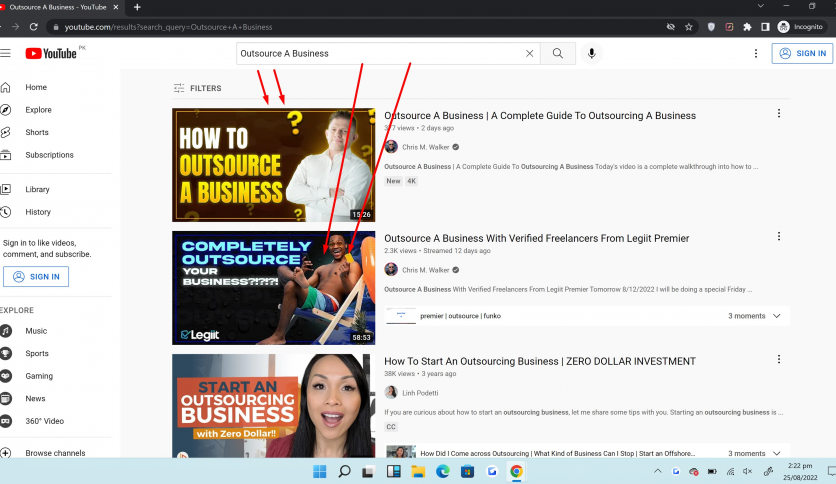Screen dimensions: 836x484
Task: Select the Gaming category icon
Action: point(6,376)
